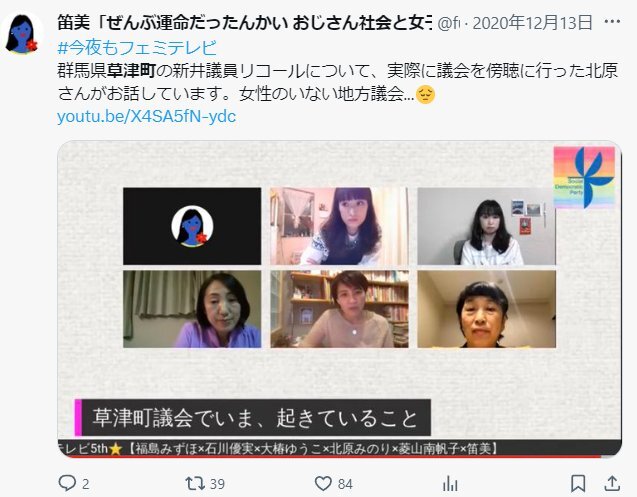The height and width of the screenshot is (497, 637).
Task: Click the black avatar video tile
Action: pos(192,226)
